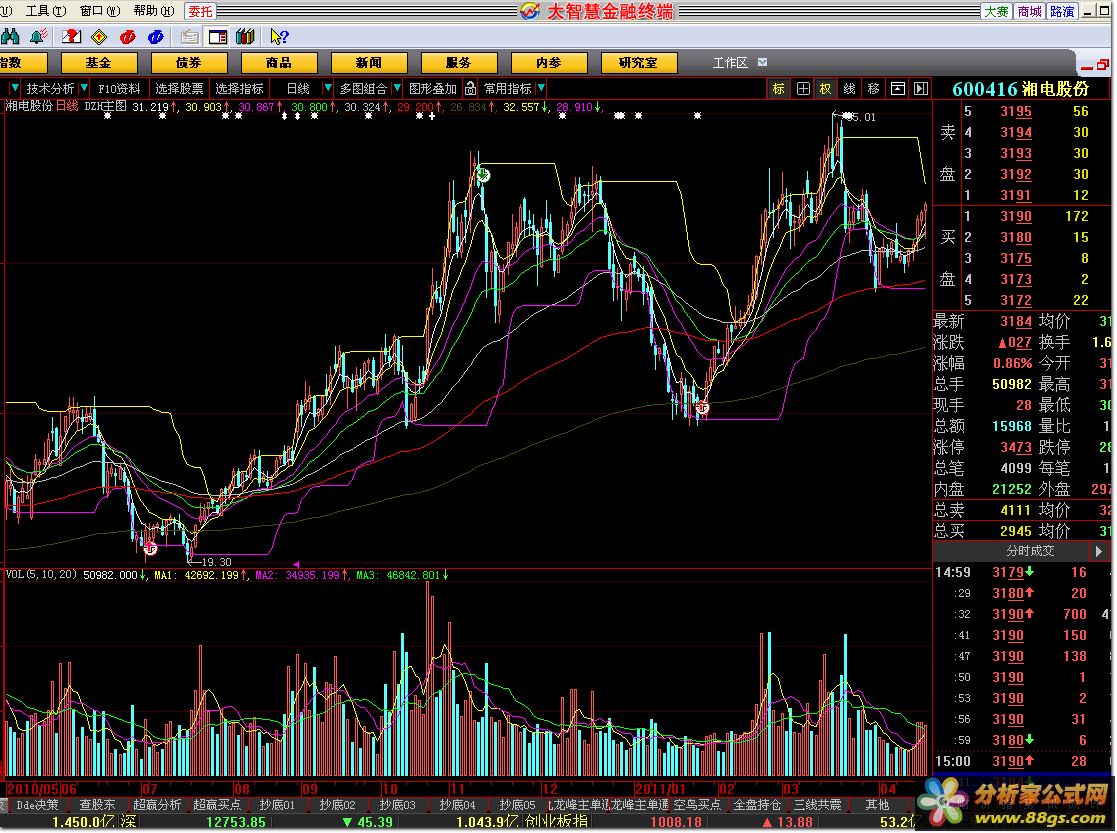Click the red buy marker at 2011/01 trough
This screenshot has width=1117, height=833.
(x=703, y=408)
